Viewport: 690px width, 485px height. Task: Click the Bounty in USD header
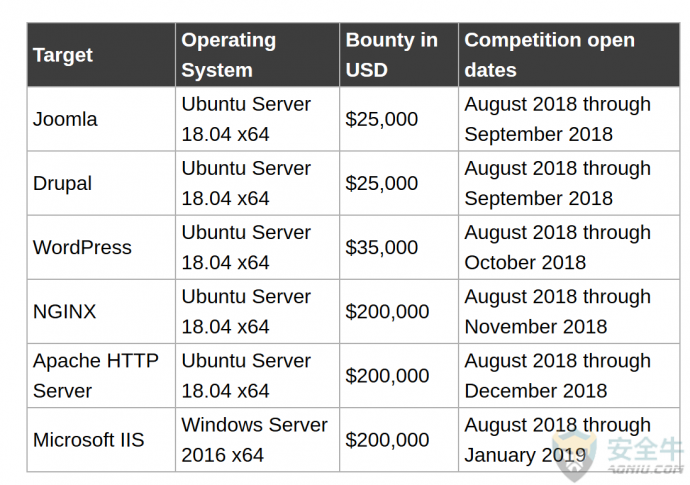[399, 55]
